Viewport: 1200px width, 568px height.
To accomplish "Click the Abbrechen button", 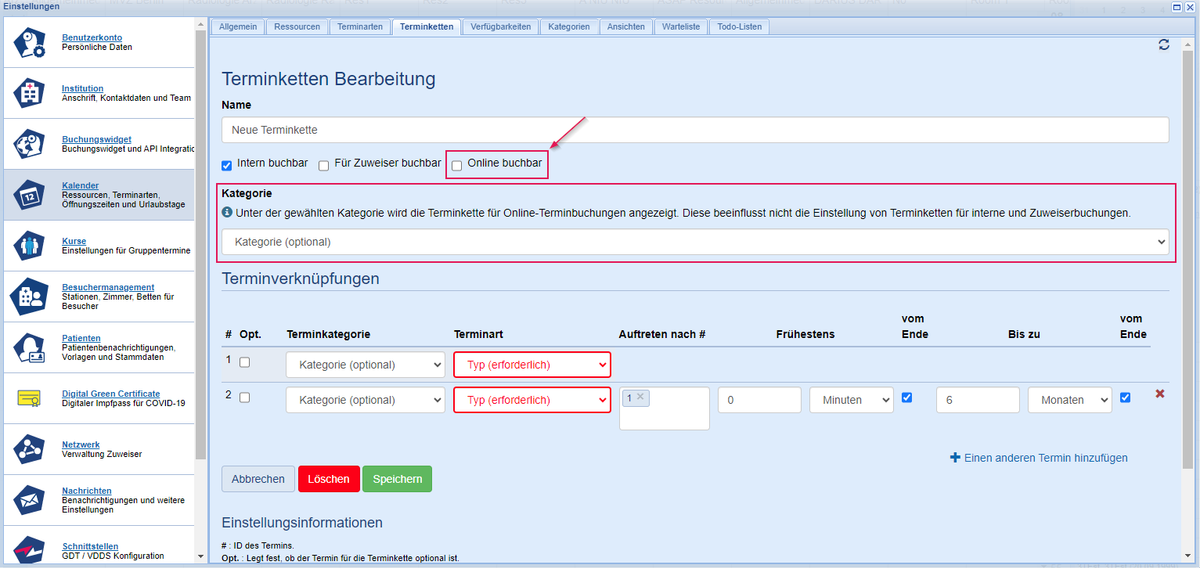I will (x=258, y=479).
